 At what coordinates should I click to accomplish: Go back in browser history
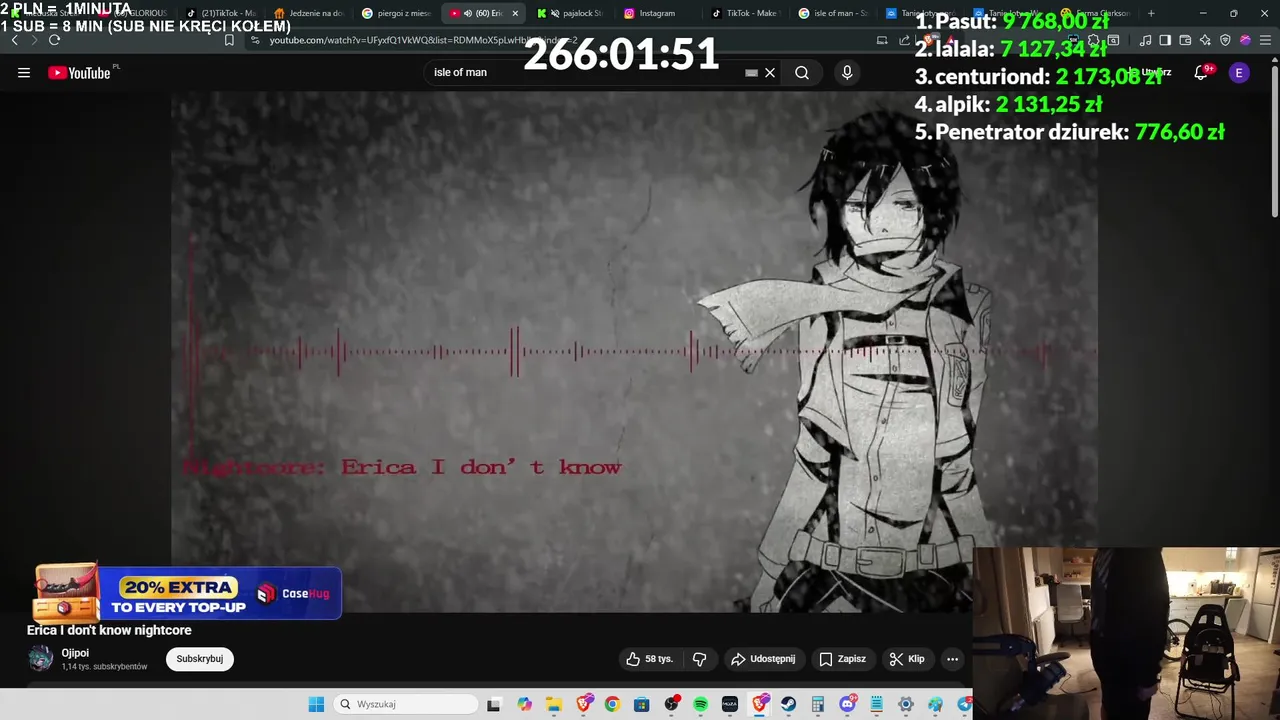14,40
